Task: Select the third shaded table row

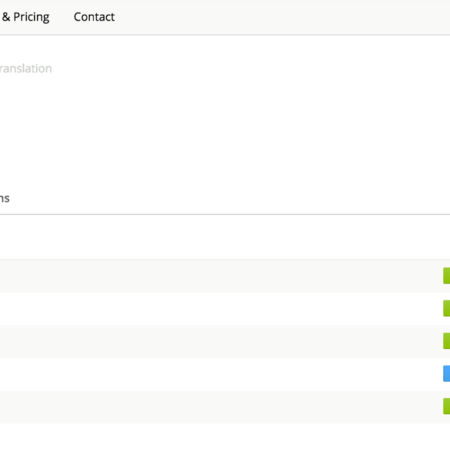Action: [x=225, y=341]
